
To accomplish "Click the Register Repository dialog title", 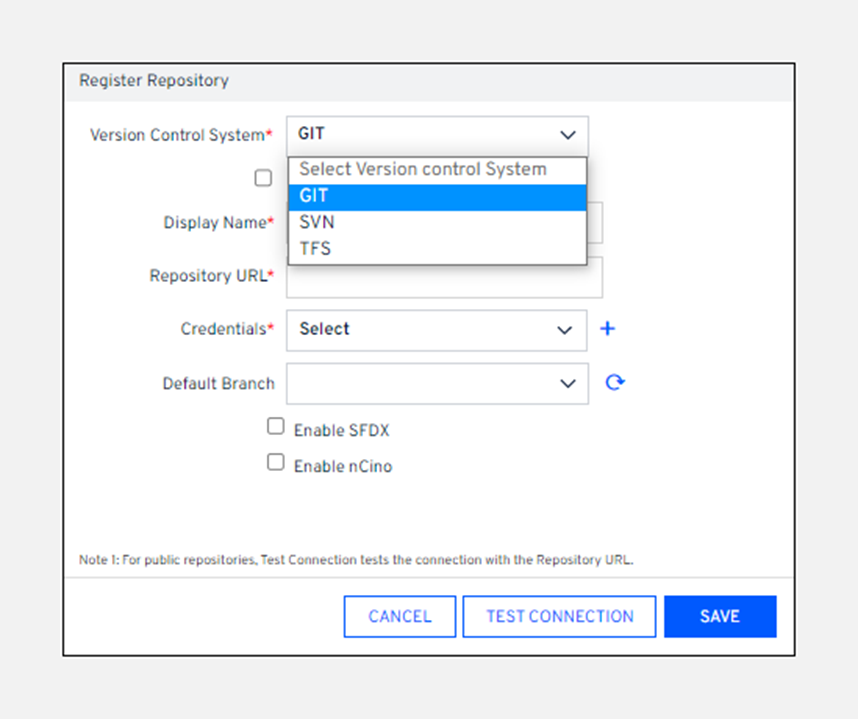I will (154, 81).
